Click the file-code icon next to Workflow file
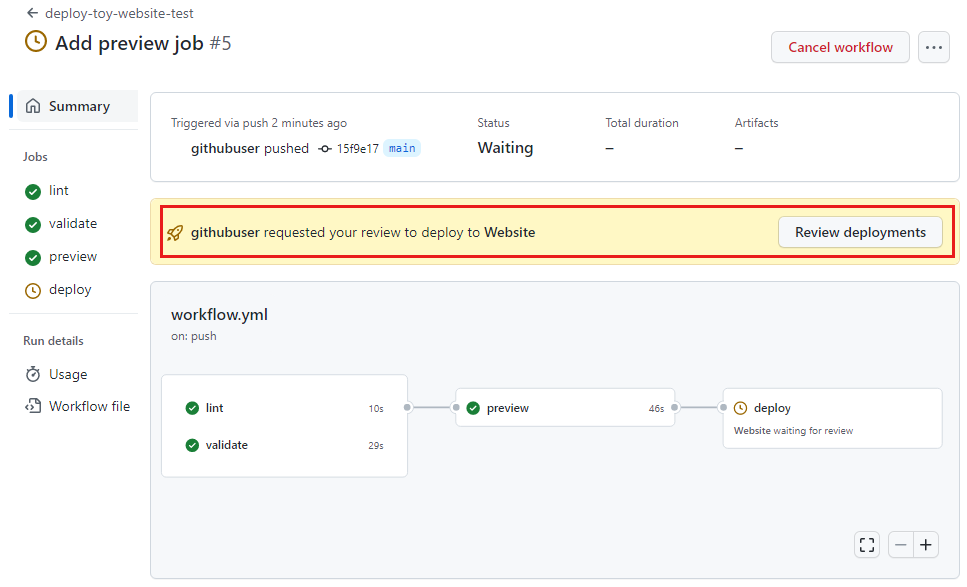Image resolution: width=967 pixels, height=587 pixels. click(33, 406)
